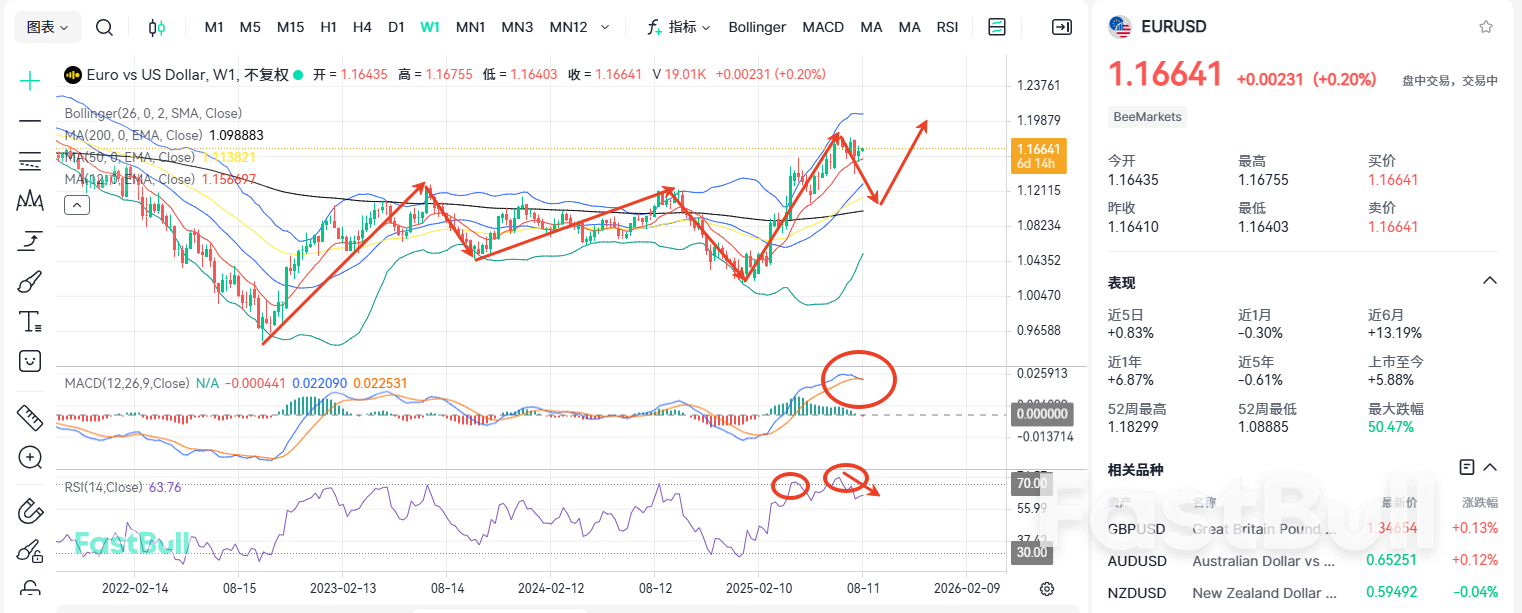Select the text annotation tool
The image size is (1522, 613).
(29, 321)
